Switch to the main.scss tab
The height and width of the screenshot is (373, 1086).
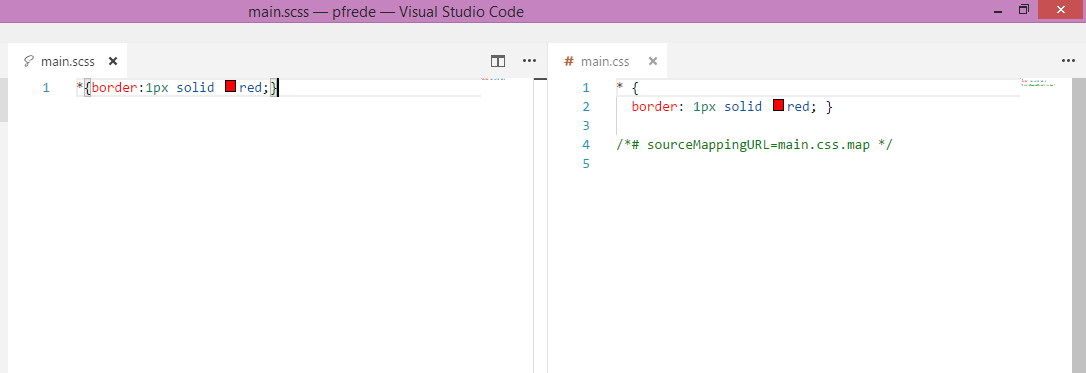68,61
